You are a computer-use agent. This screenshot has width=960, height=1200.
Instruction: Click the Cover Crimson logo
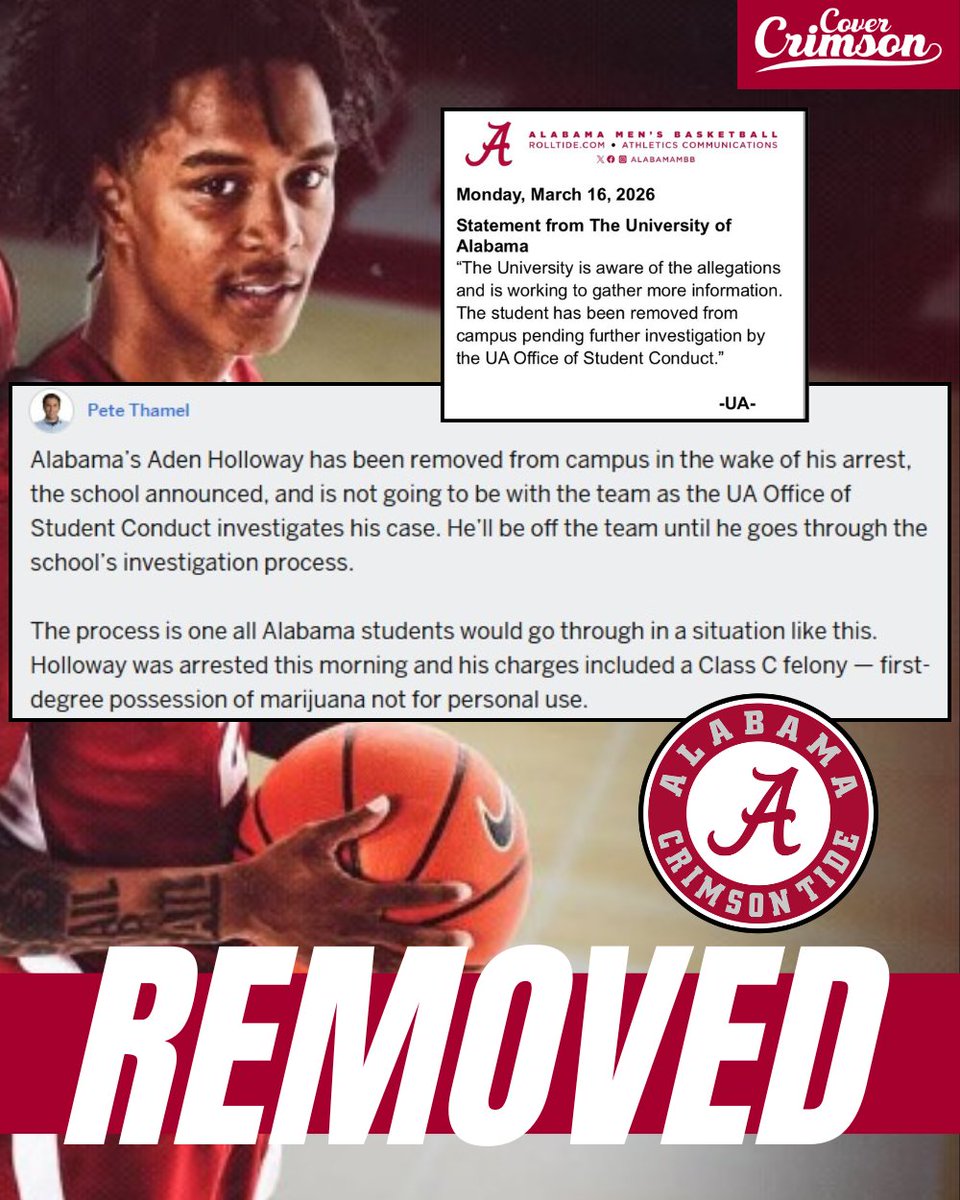[x=849, y=44]
